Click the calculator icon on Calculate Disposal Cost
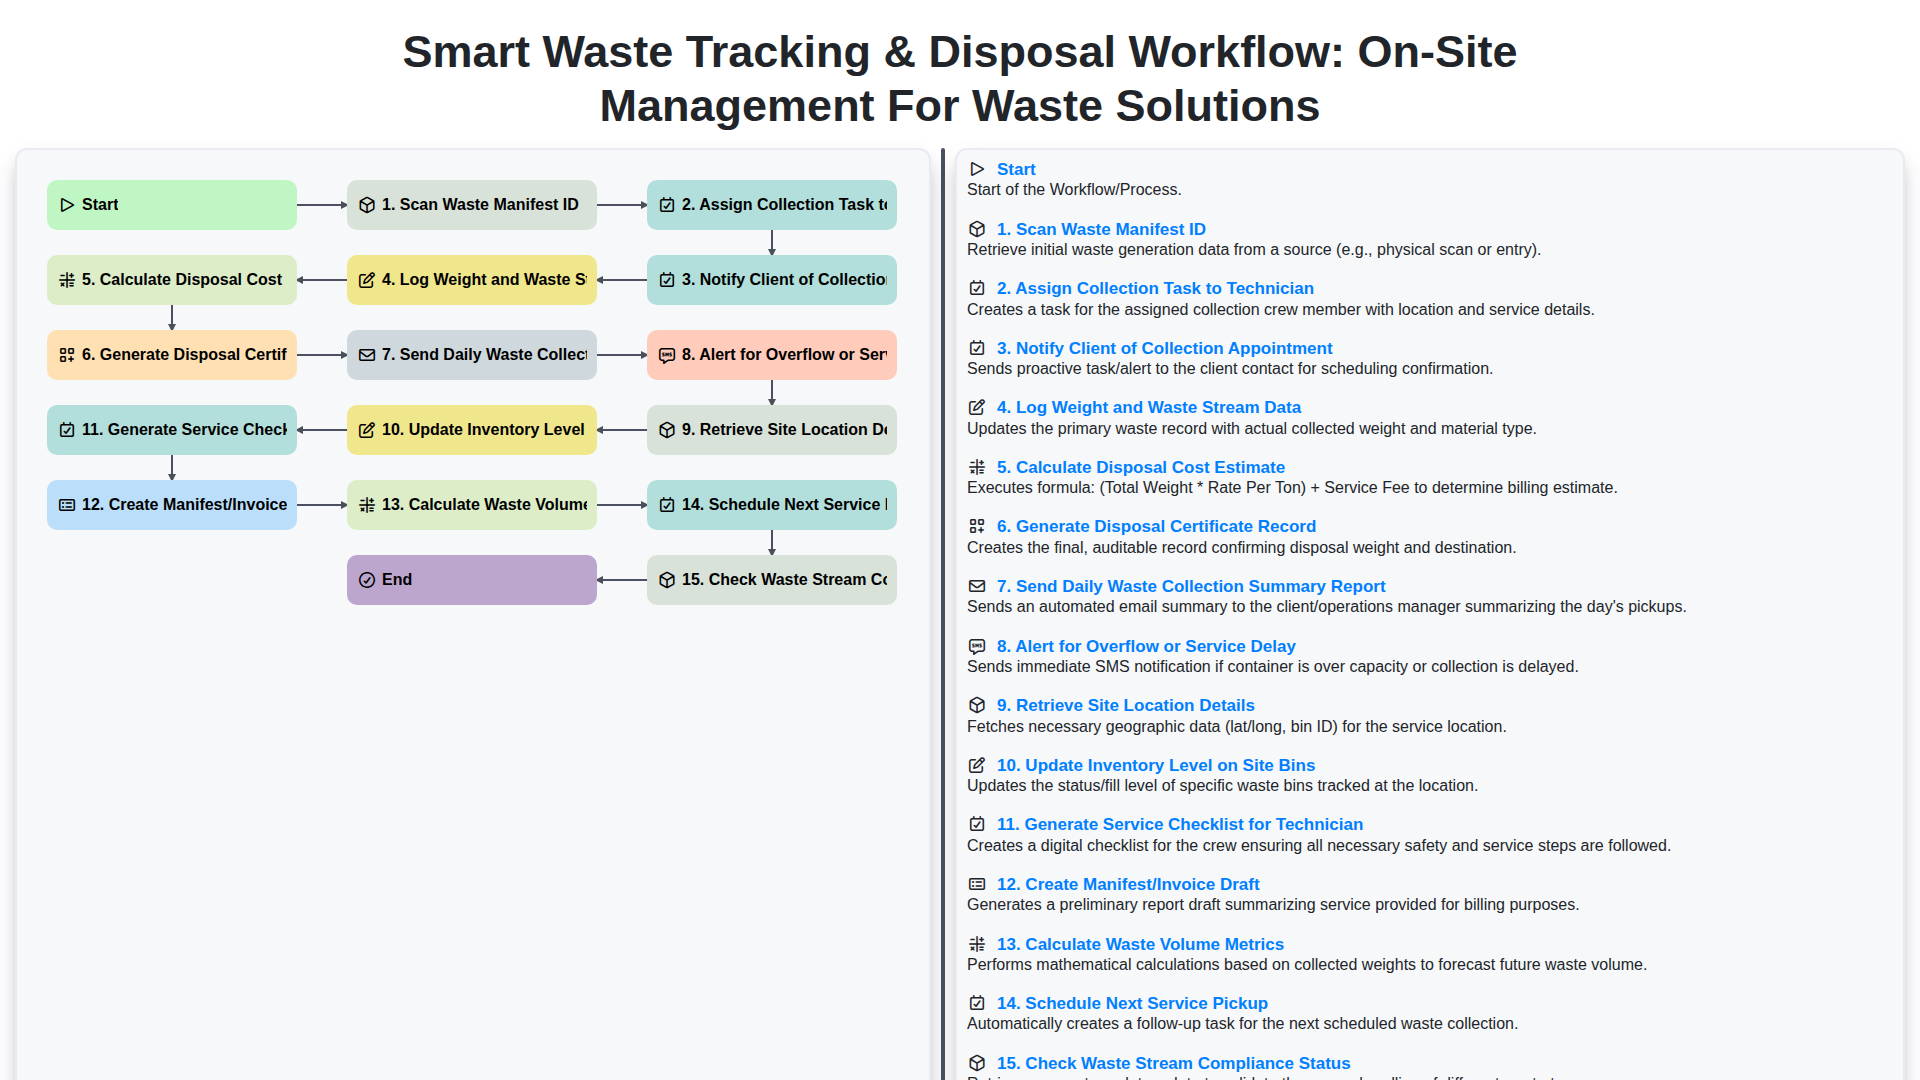This screenshot has width=1920, height=1080. click(66, 280)
